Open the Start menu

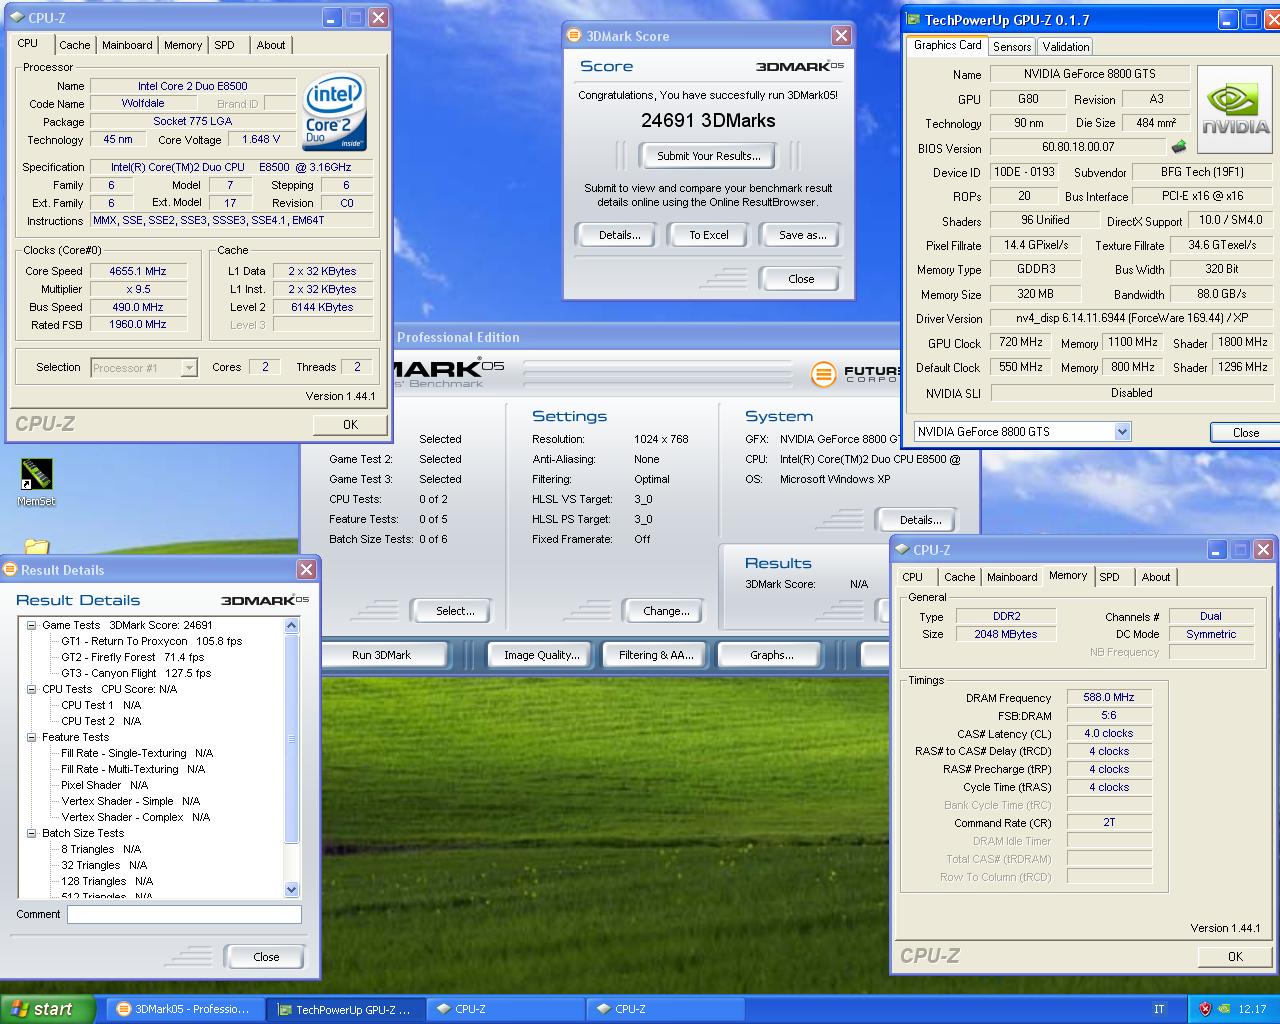[48, 1009]
